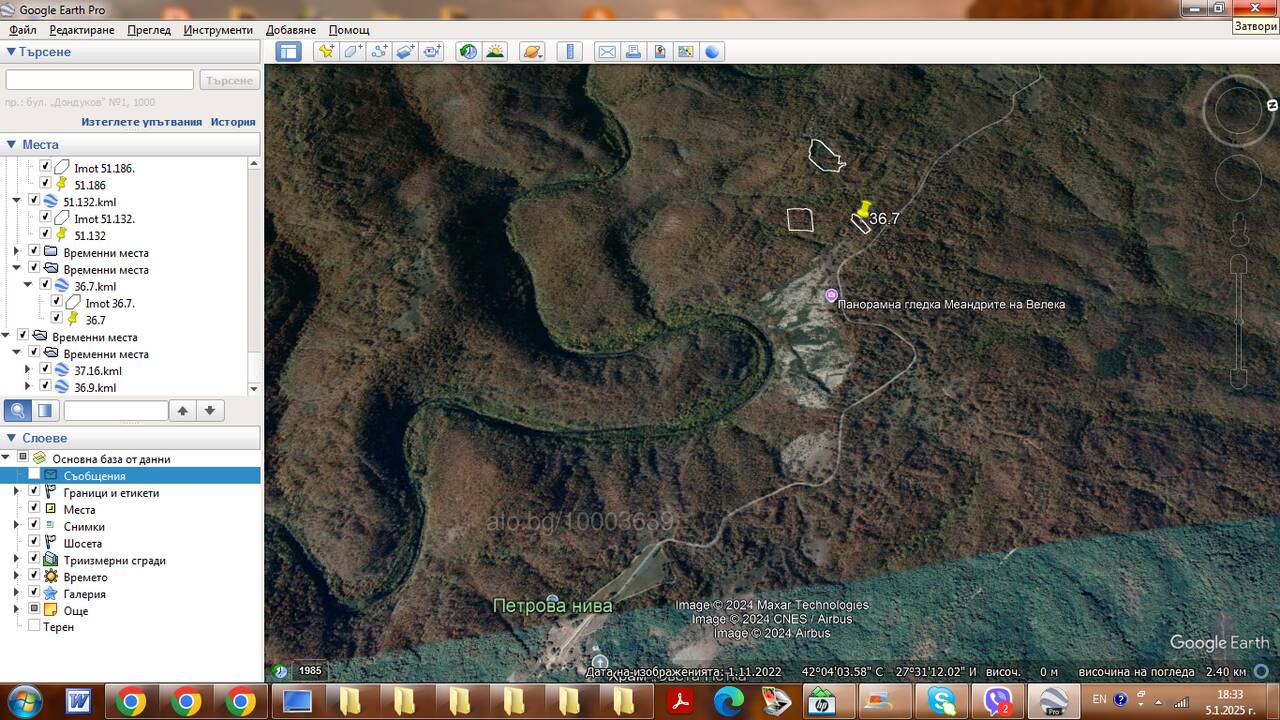Email the view with envelope icon

click(607, 52)
